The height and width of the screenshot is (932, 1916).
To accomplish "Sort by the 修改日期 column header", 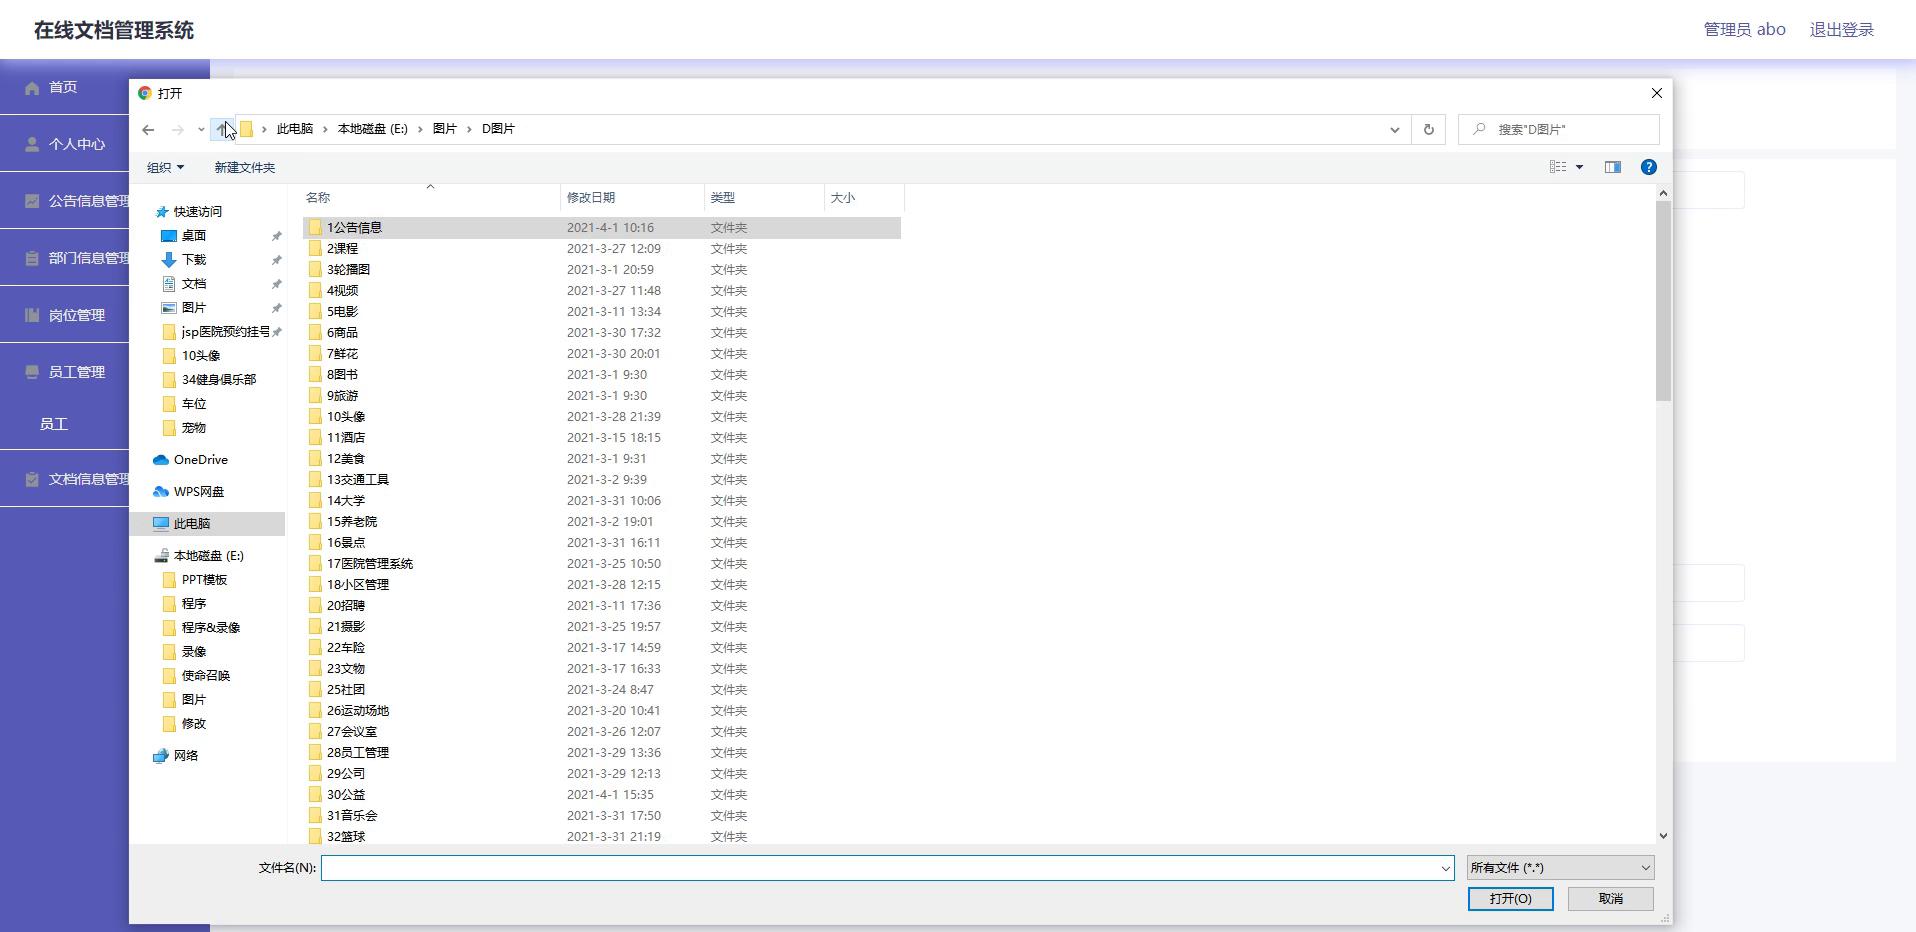I will pos(591,198).
